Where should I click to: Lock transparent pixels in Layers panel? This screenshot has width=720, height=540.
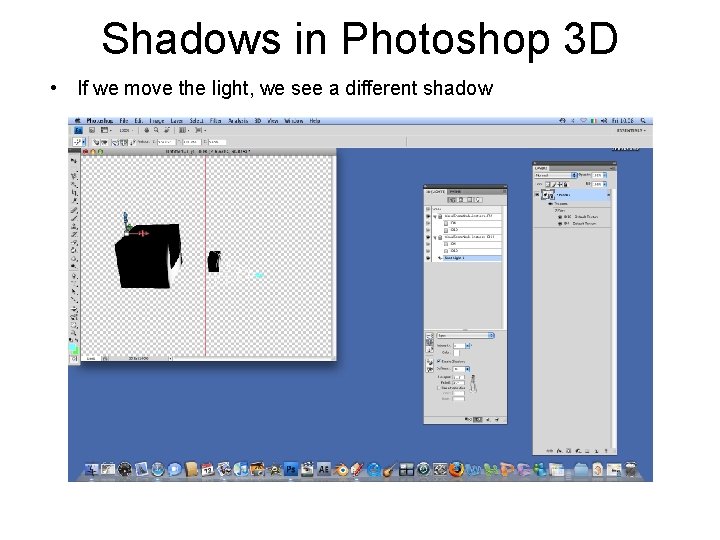pos(547,184)
